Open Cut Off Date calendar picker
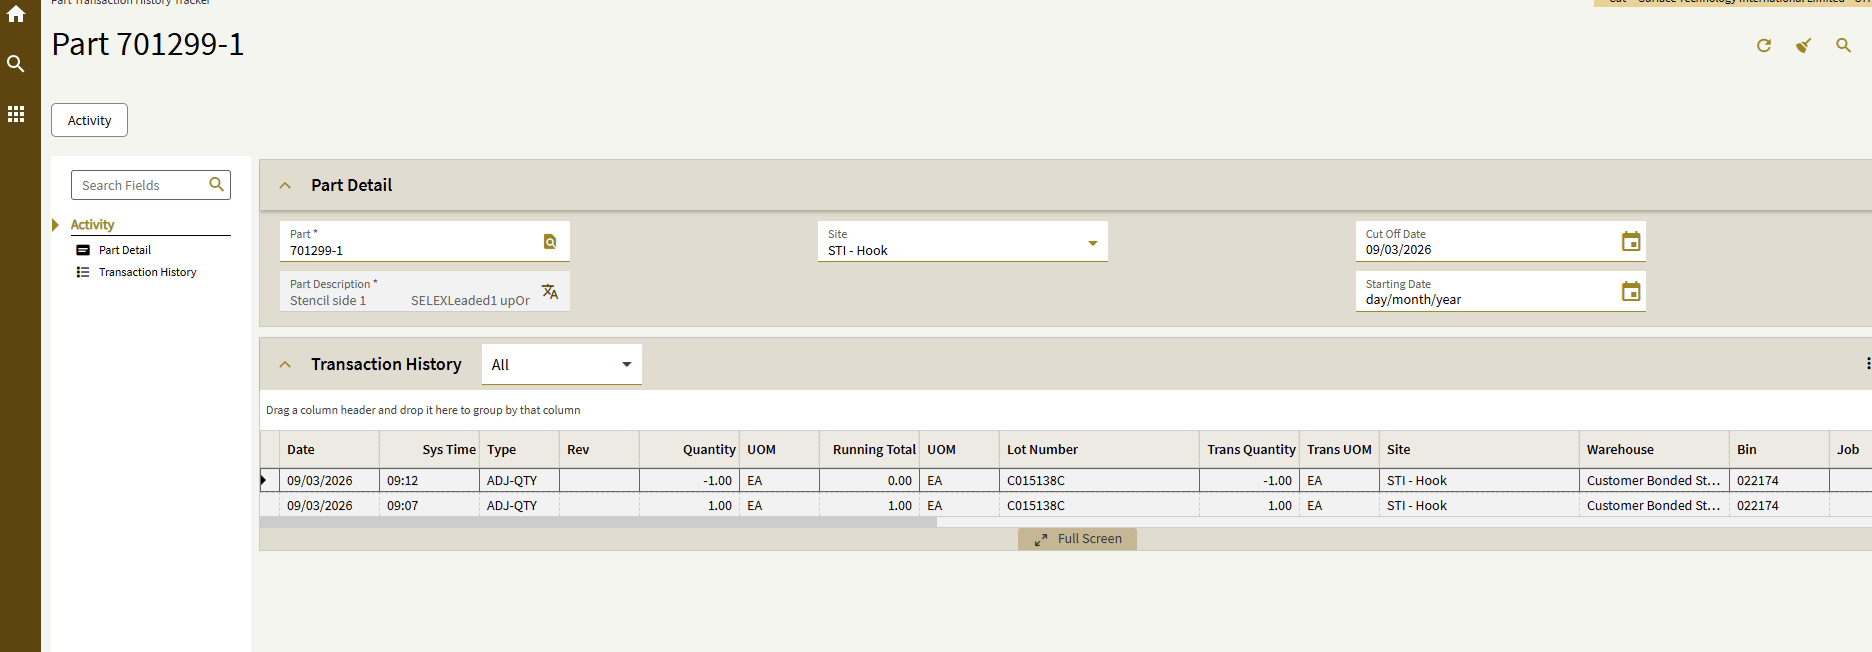Image resolution: width=1872 pixels, height=652 pixels. pos(1631,242)
